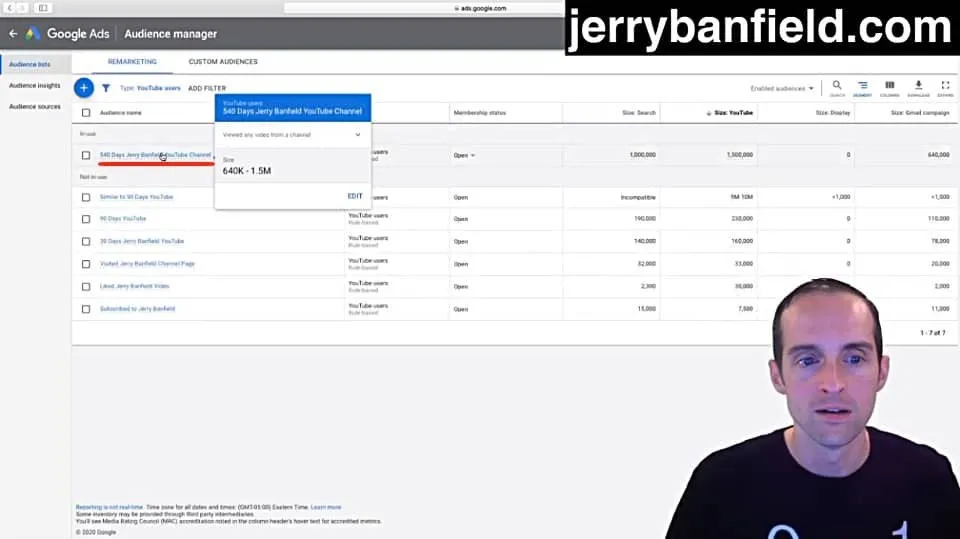Open the Enabled audiences dropdown
Screen dimensions: 960x539
[782, 88]
